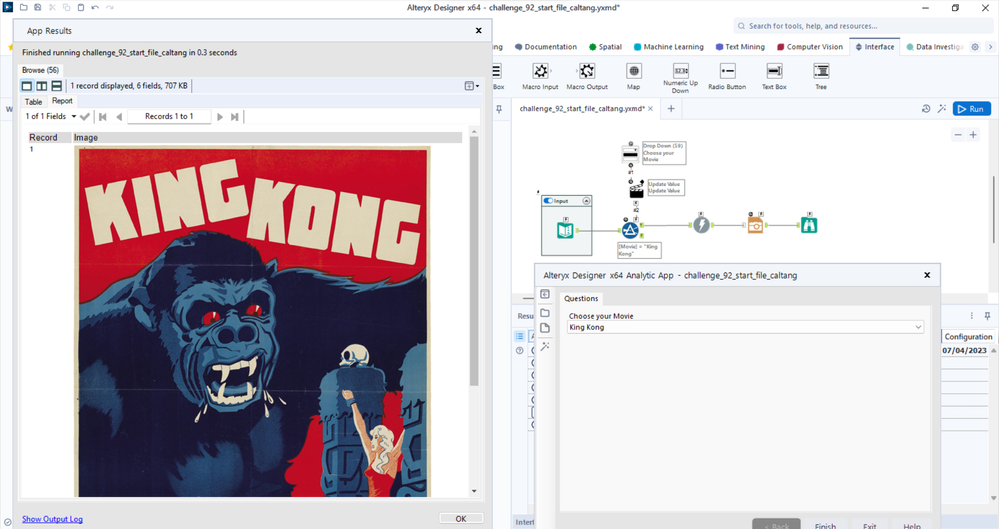The height and width of the screenshot is (529, 999).
Task: Click the Browse binoculars tool on canvas
Action: coord(809,225)
